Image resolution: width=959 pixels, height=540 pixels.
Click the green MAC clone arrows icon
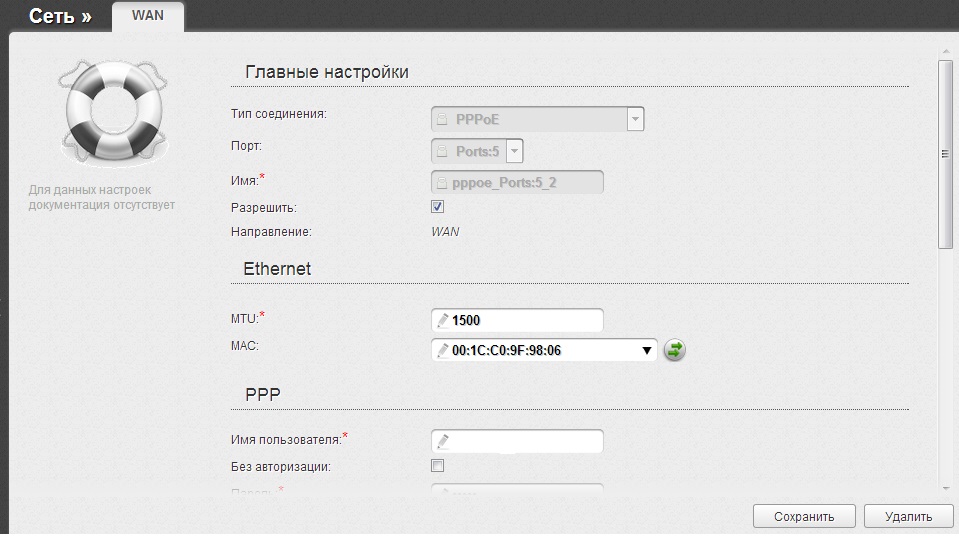(675, 350)
